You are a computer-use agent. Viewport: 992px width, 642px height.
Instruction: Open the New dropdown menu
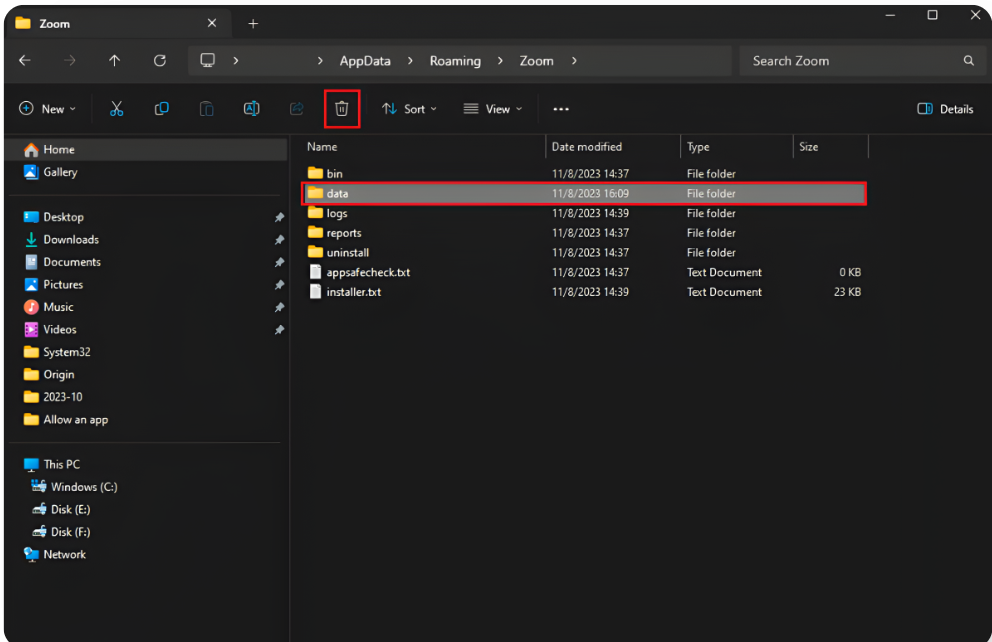(47, 109)
